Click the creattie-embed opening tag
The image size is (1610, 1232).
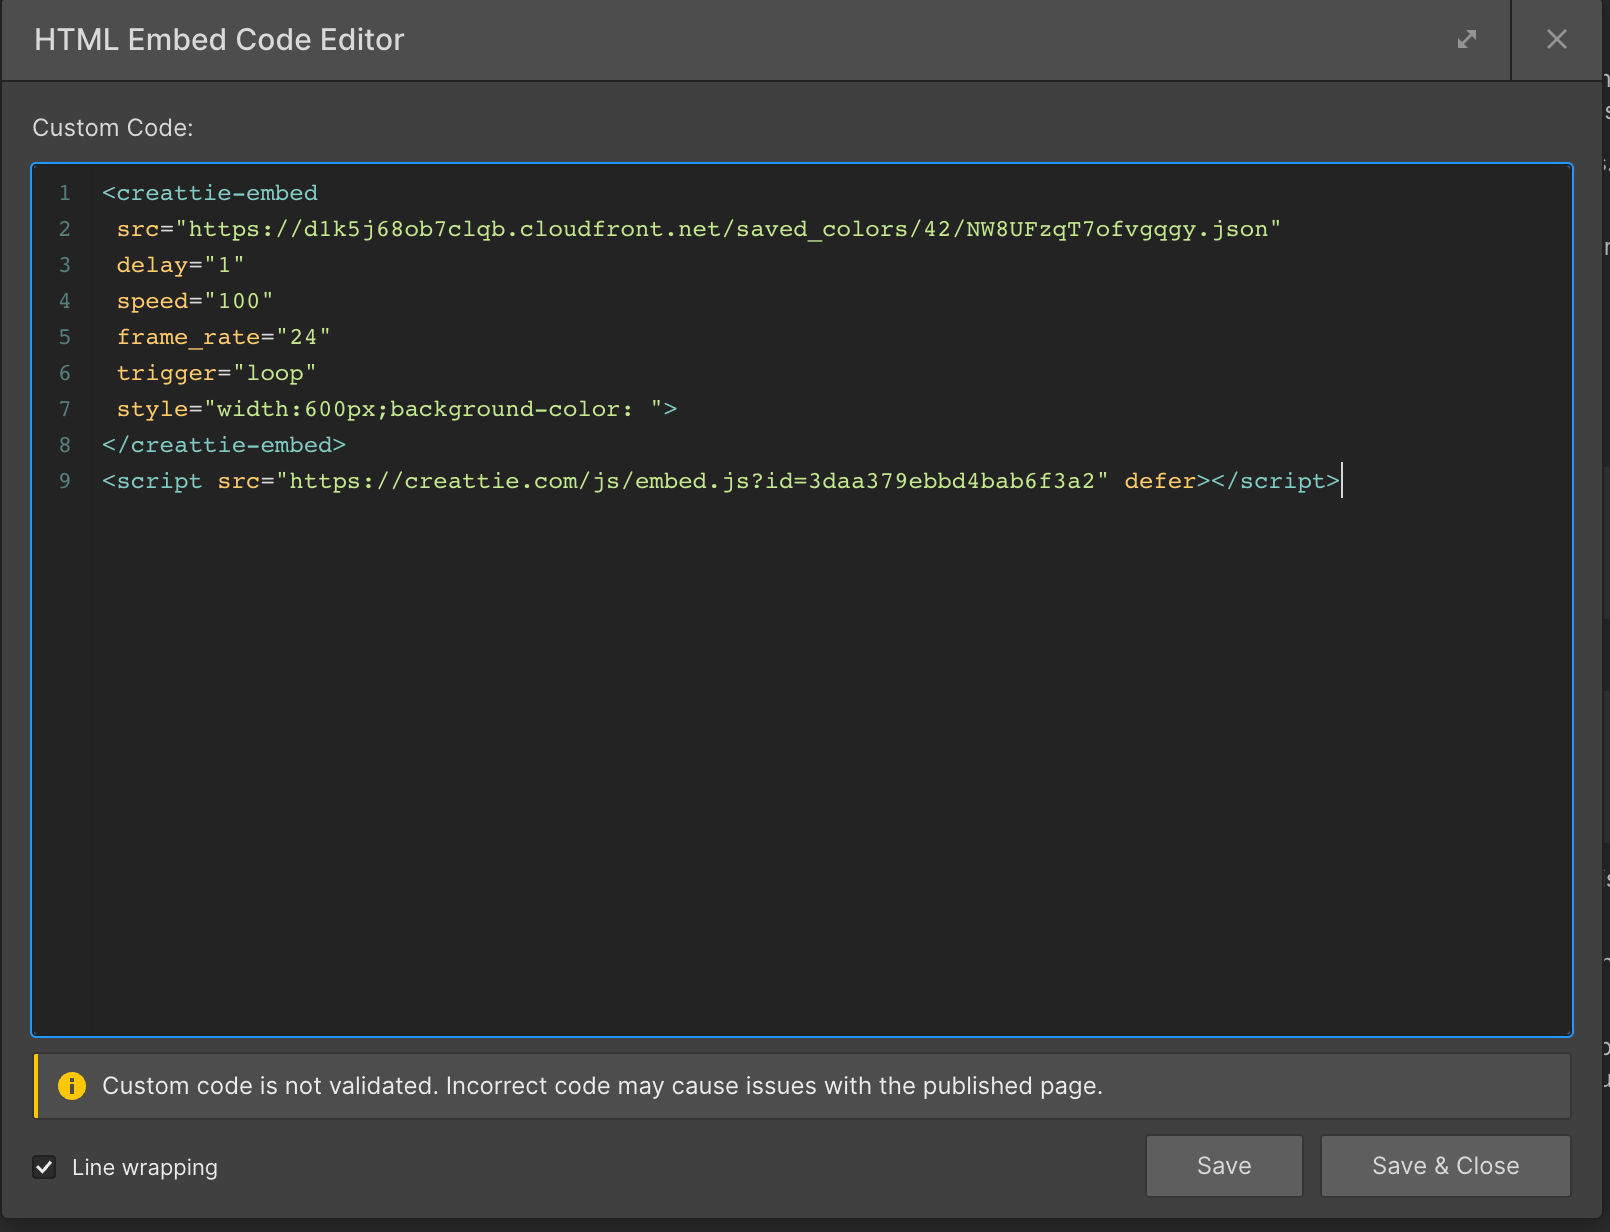[x=210, y=193]
